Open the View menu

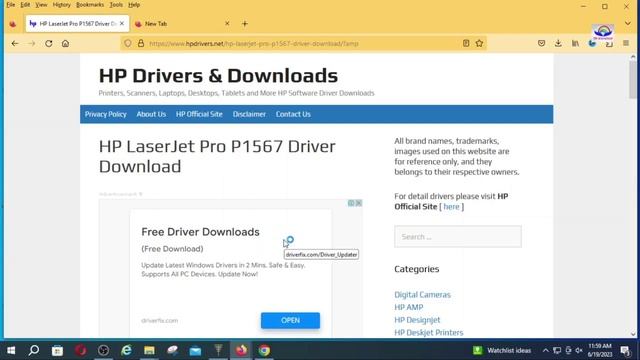pyautogui.click(x=41, y=5)
